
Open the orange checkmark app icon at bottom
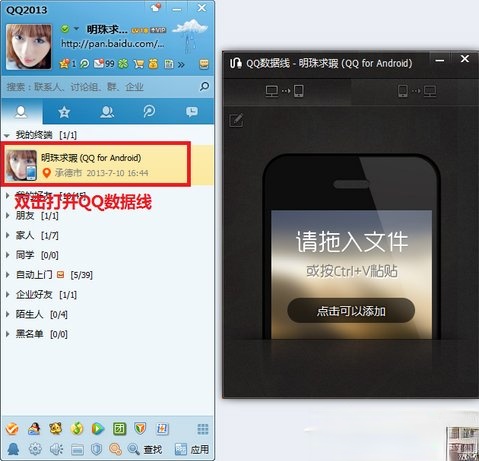pyautogui.click(x=12, y=429)
